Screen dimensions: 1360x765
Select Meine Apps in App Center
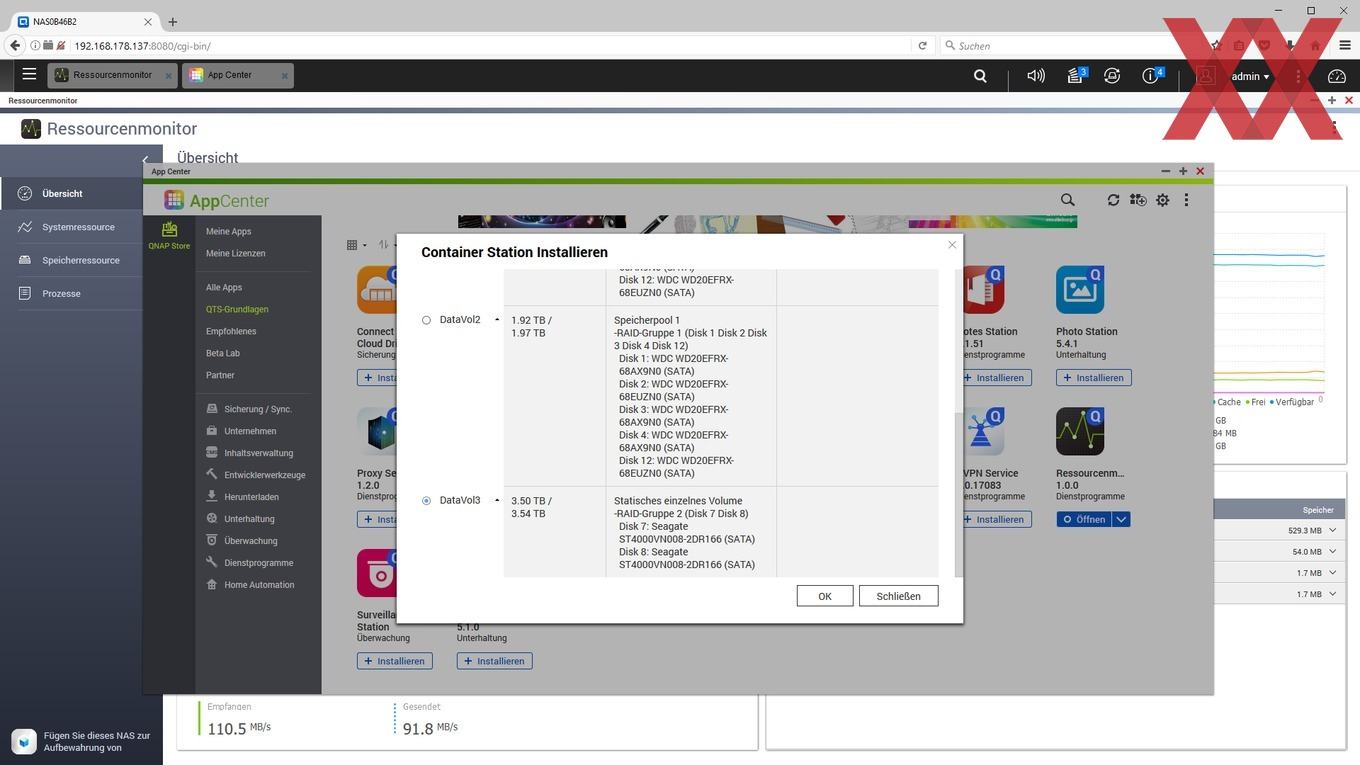tap(228, 231)
